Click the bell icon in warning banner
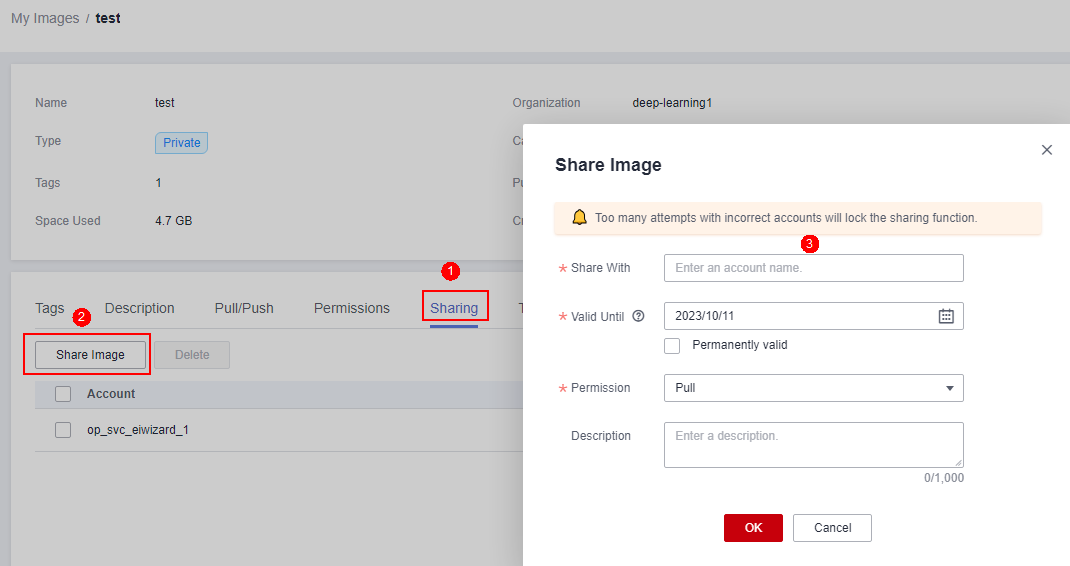Viewport: 1070px width, 566px height. pyautogui.click(x=579, y=218)
